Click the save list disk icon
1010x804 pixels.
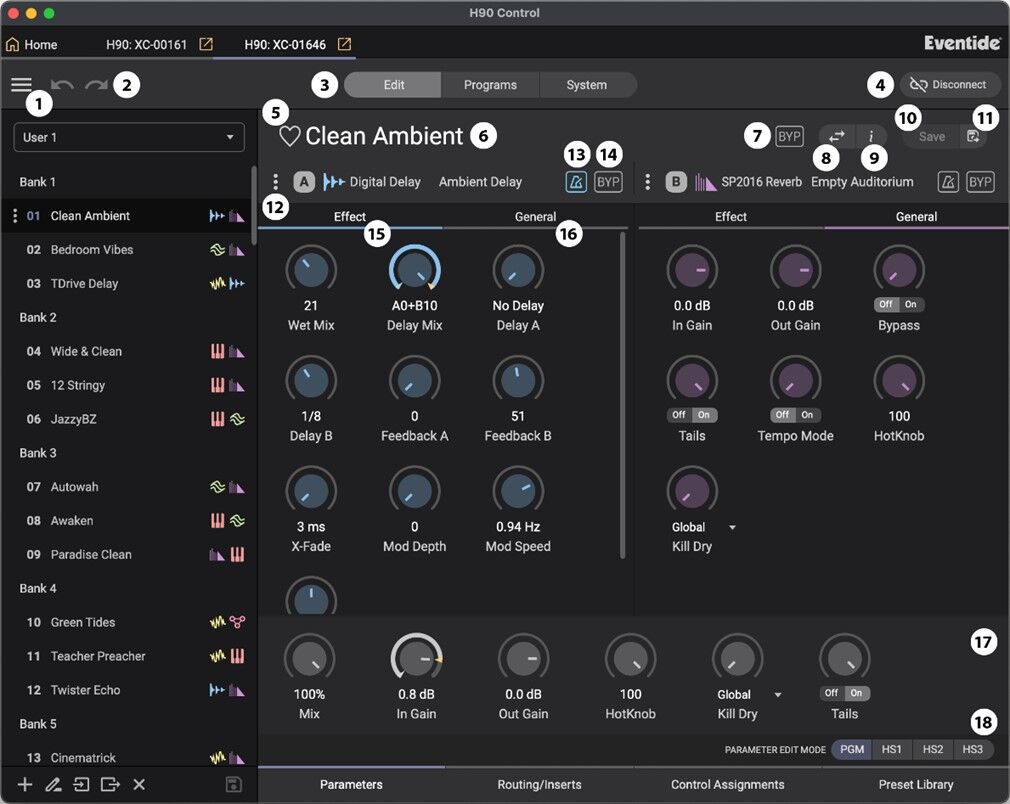[x=233, y=784]
